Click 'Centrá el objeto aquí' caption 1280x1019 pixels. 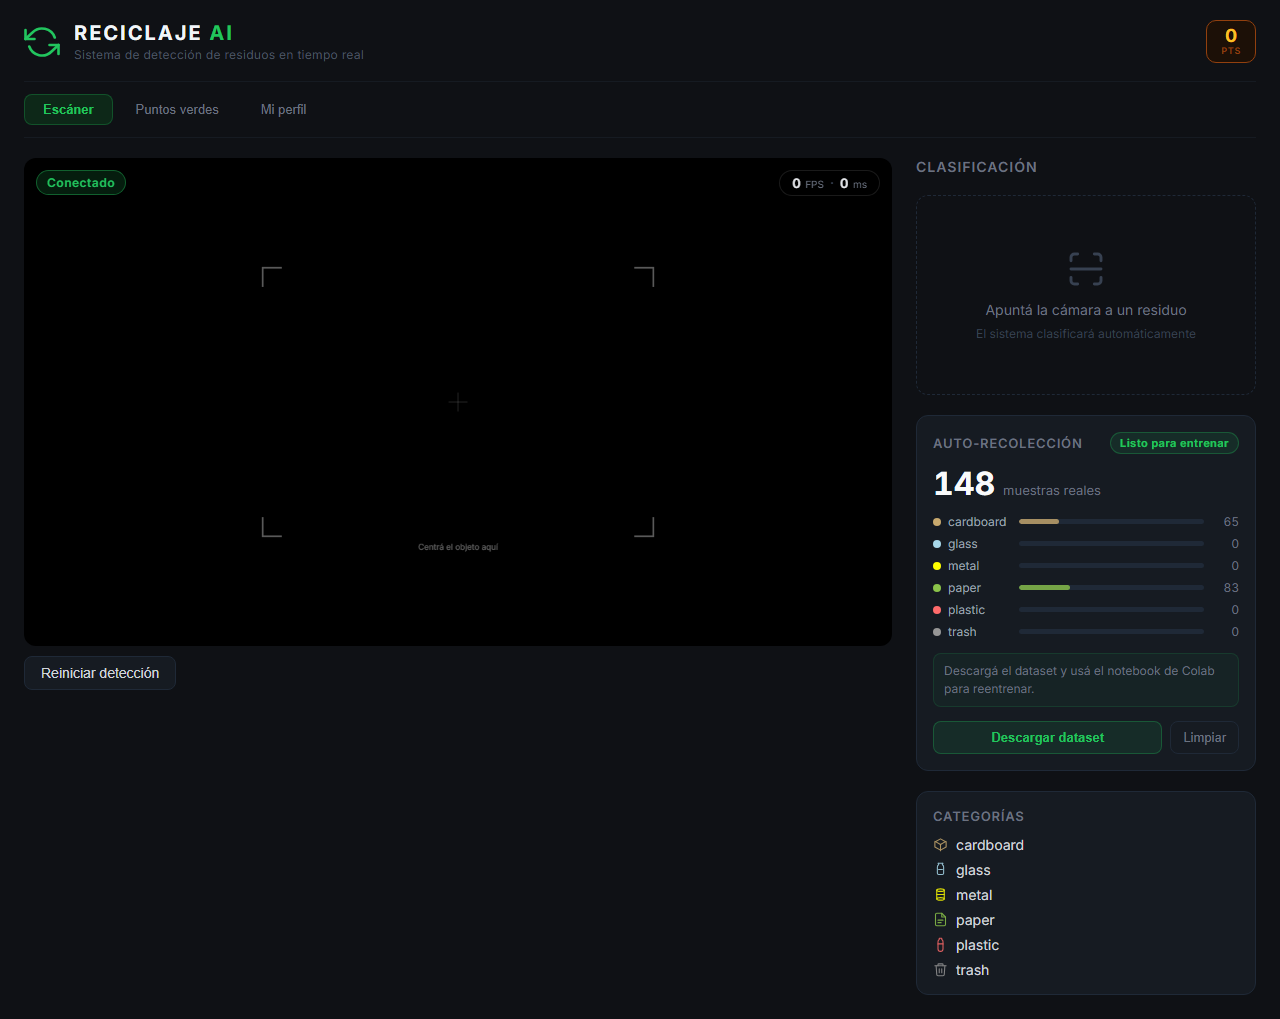(458, 547)
